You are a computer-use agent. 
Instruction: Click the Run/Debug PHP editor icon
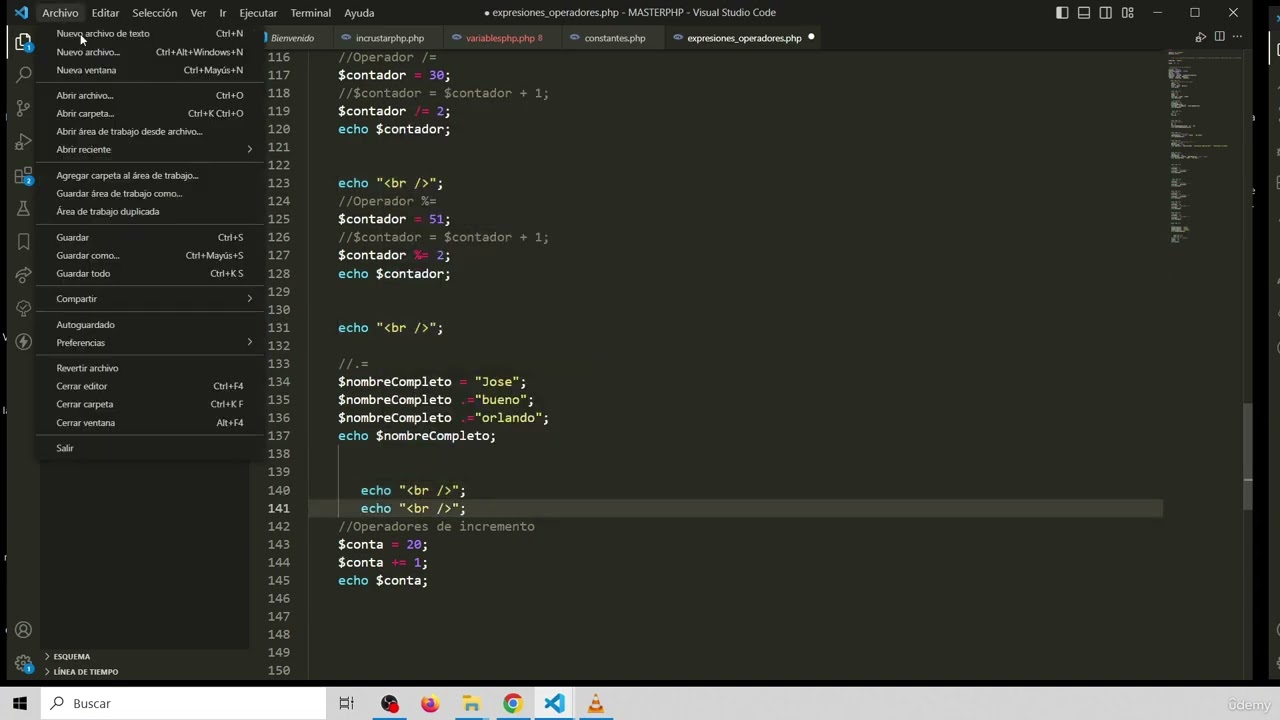[x=1200, y=37]
